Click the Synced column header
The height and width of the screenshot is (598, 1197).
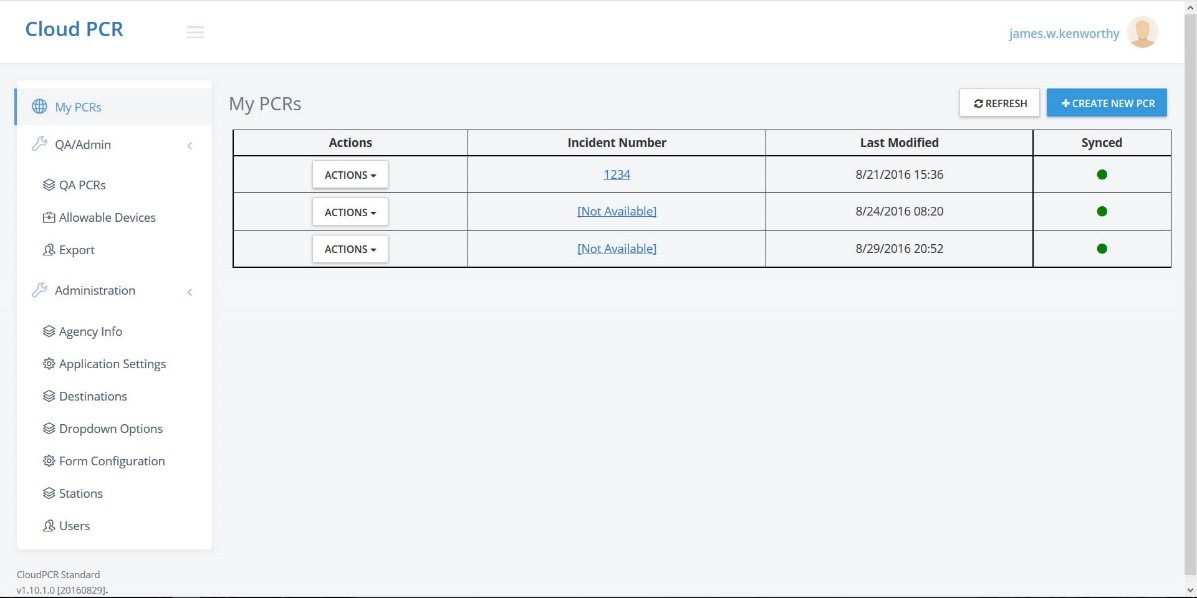pyautogui.click(x=1102, y=142)
